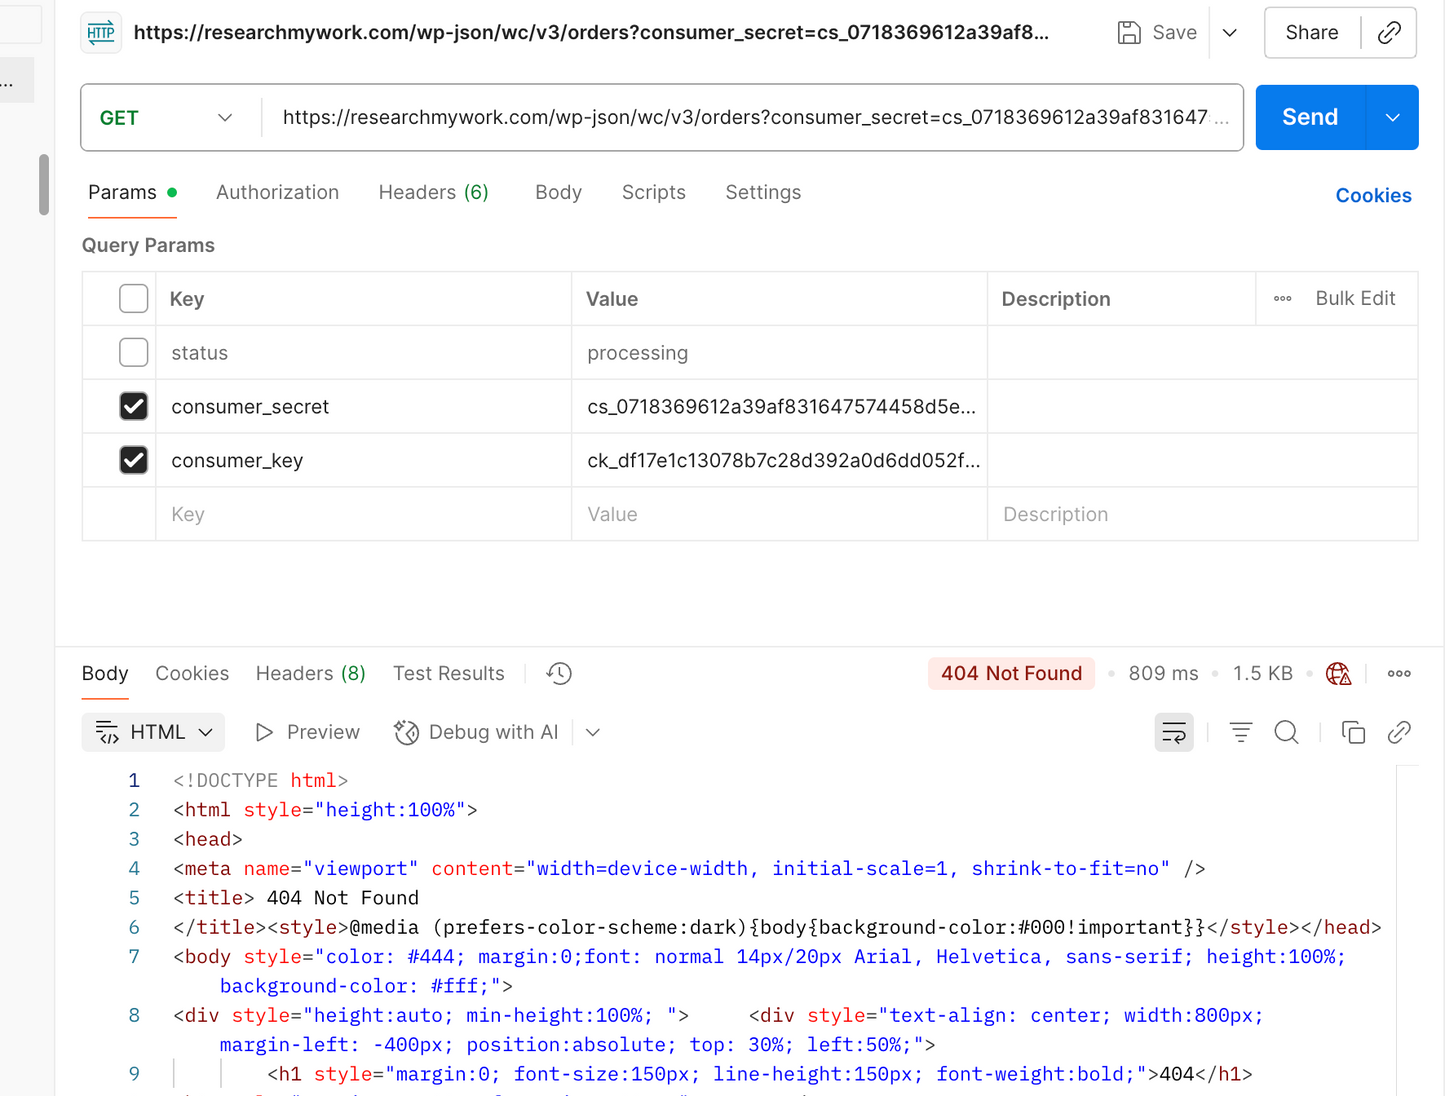This screenshot has width=1445, height=1096.
Task: Click the HTTP request type icon
Action: click(x=101, y=33)
